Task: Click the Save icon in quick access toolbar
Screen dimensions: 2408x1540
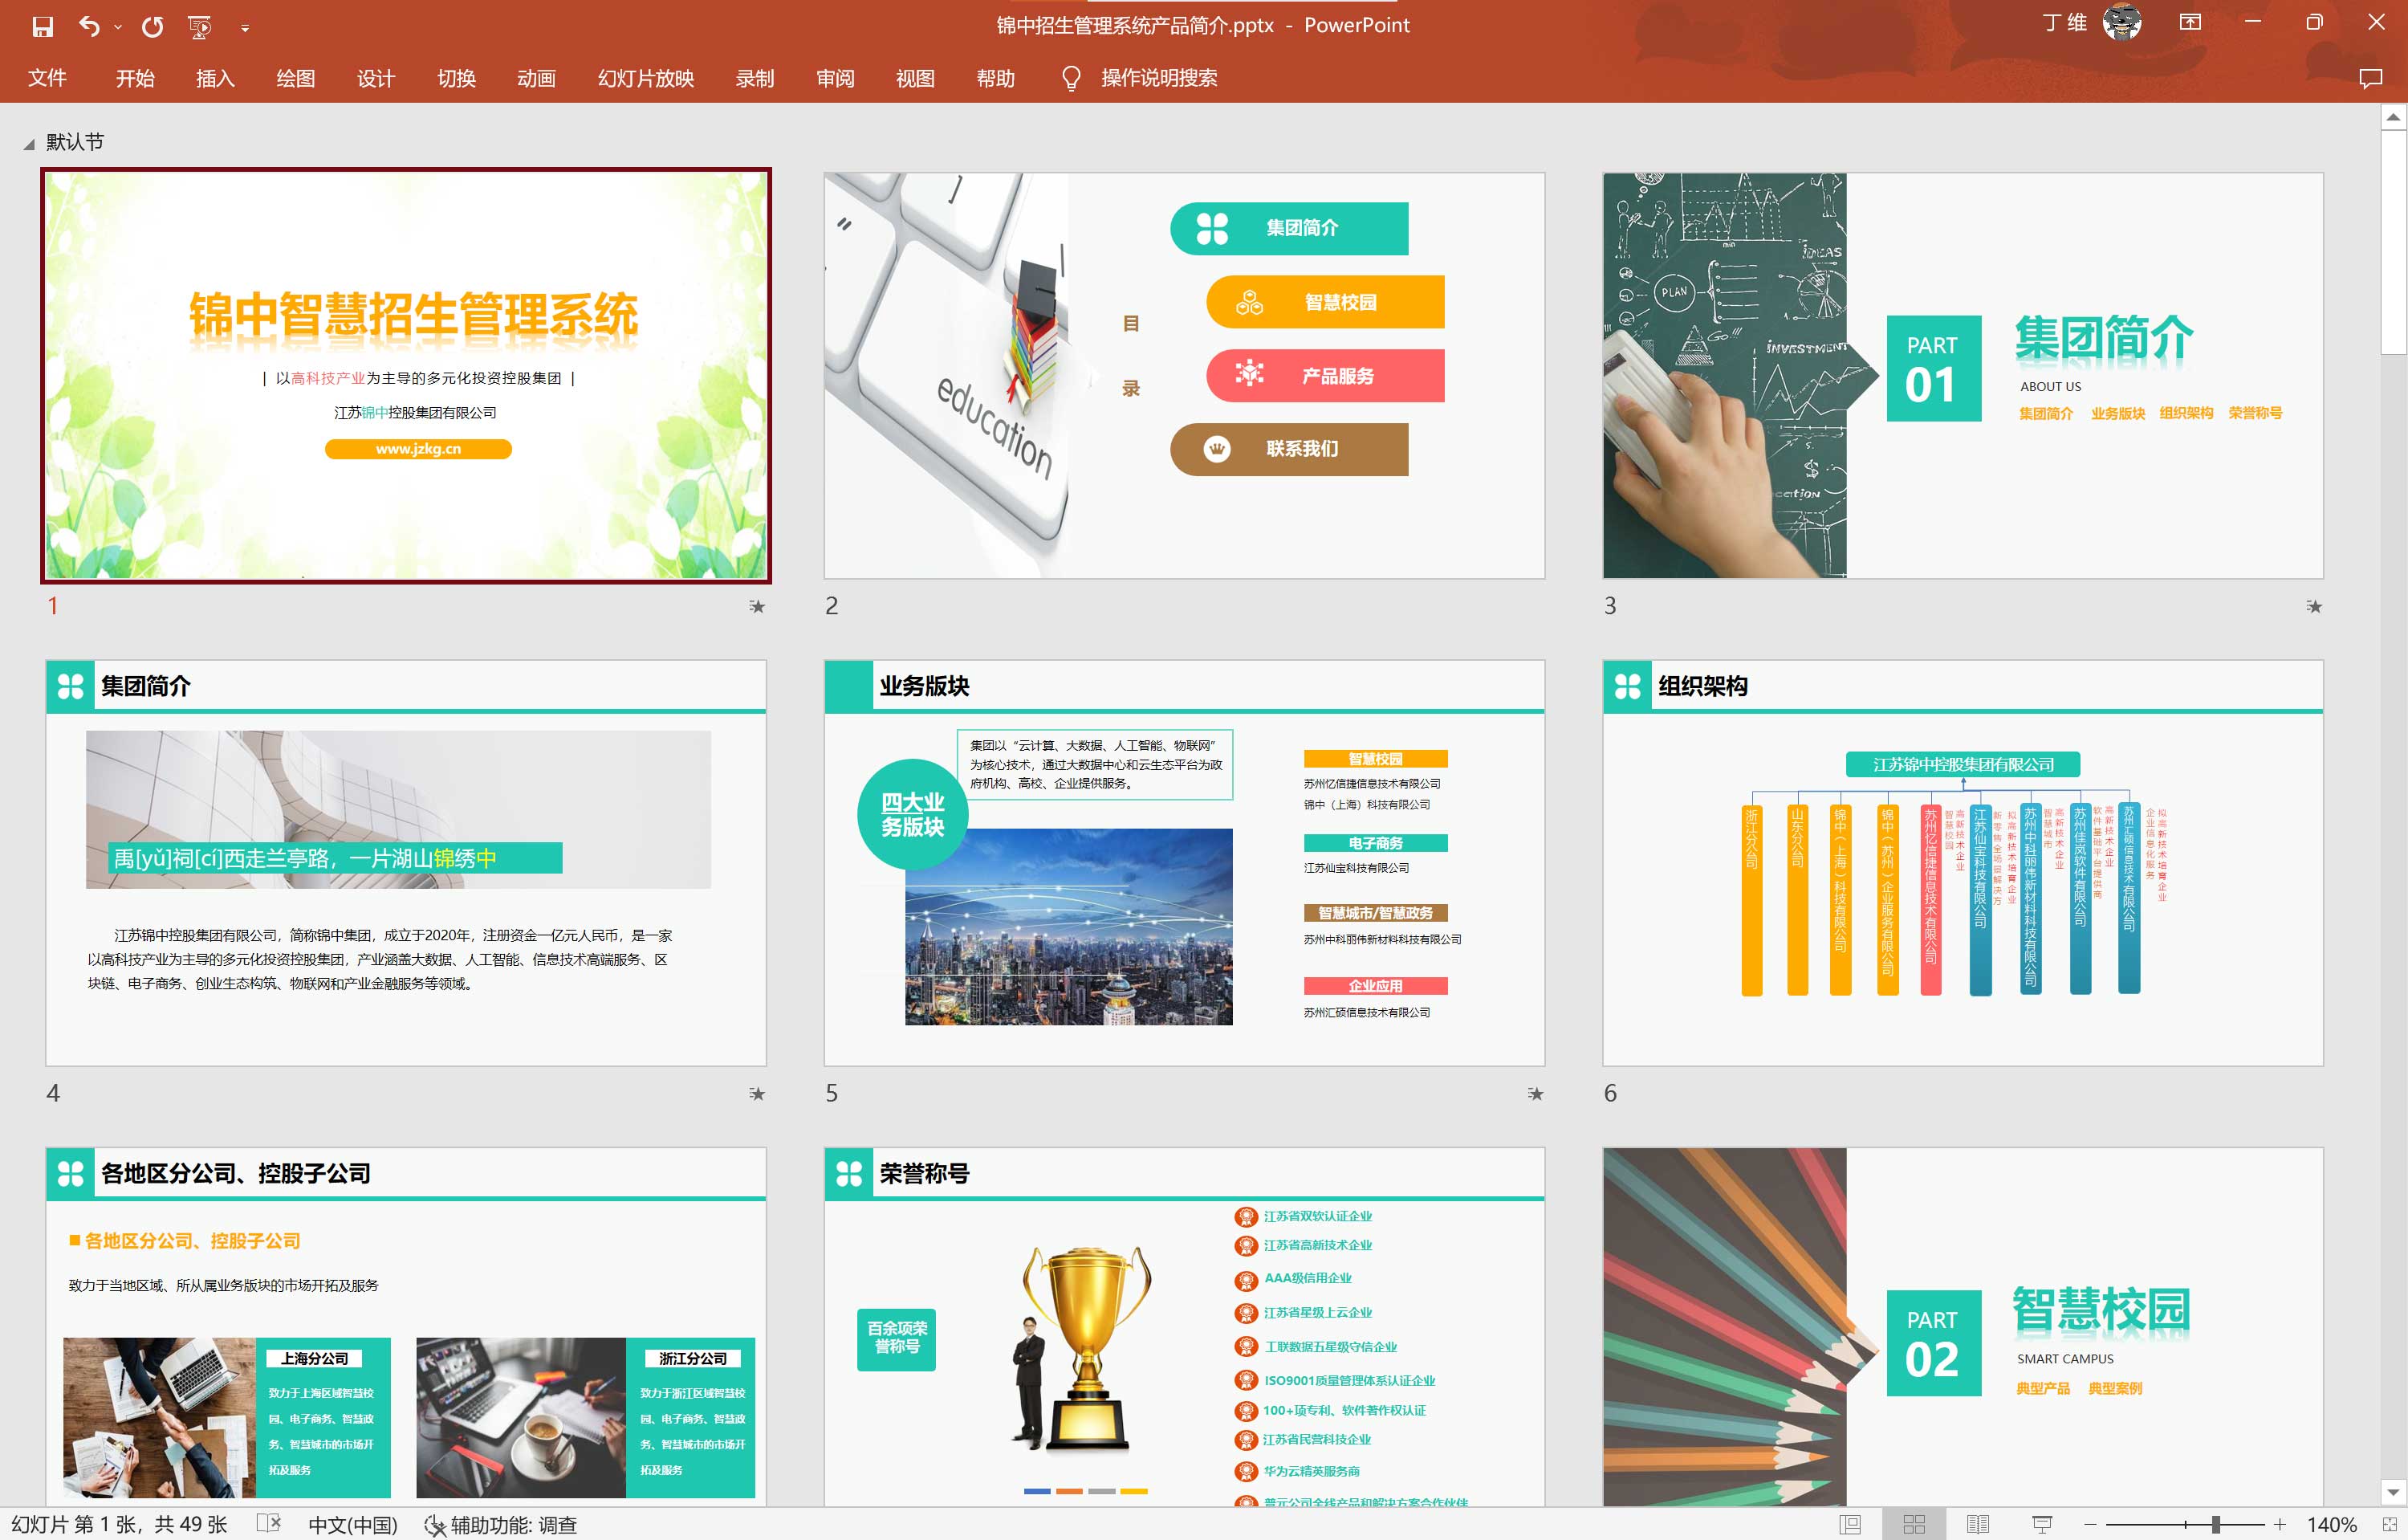Action: click(42, 27)
